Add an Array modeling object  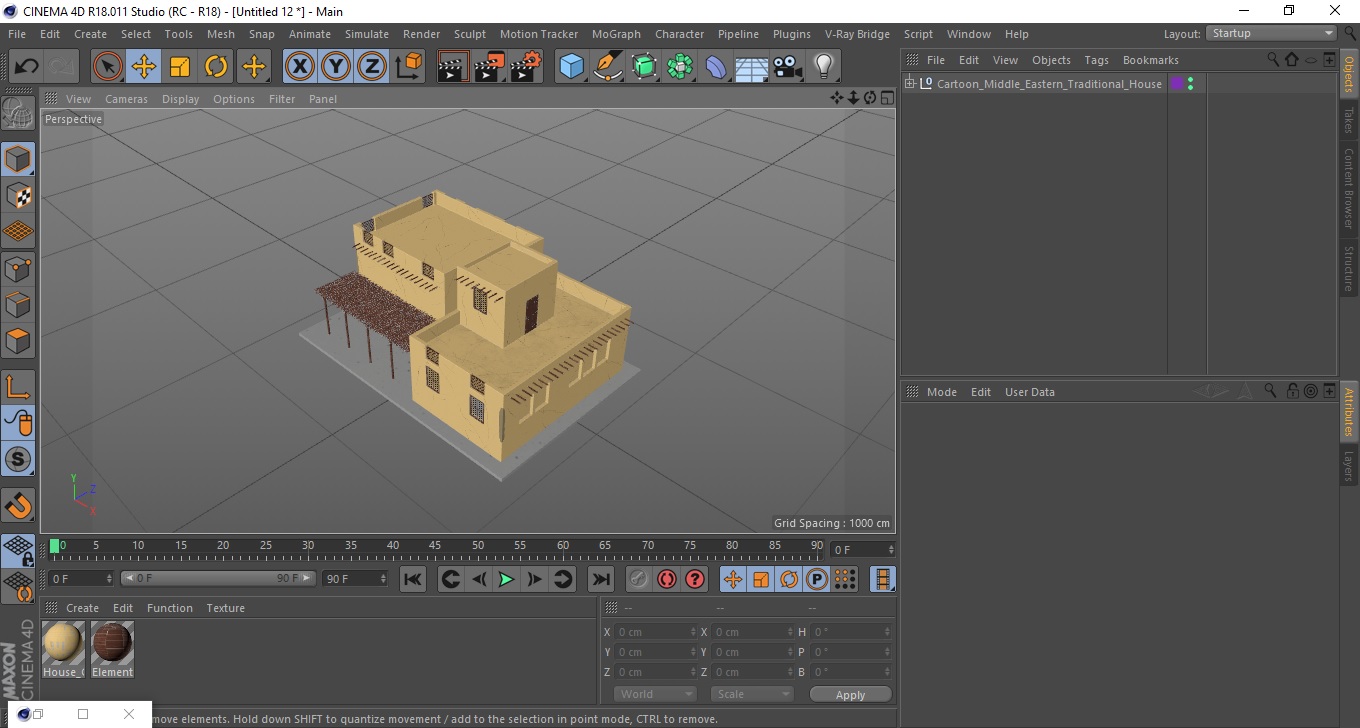pyautogui.click(x=680, y=67)
